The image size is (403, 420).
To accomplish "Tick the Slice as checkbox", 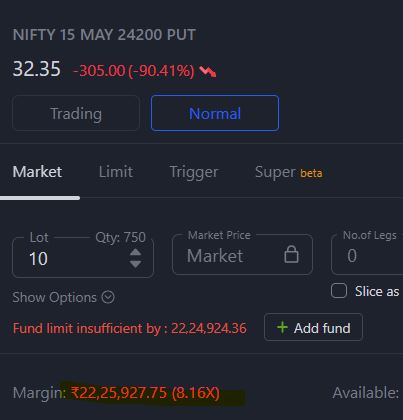I will (339, 291).
